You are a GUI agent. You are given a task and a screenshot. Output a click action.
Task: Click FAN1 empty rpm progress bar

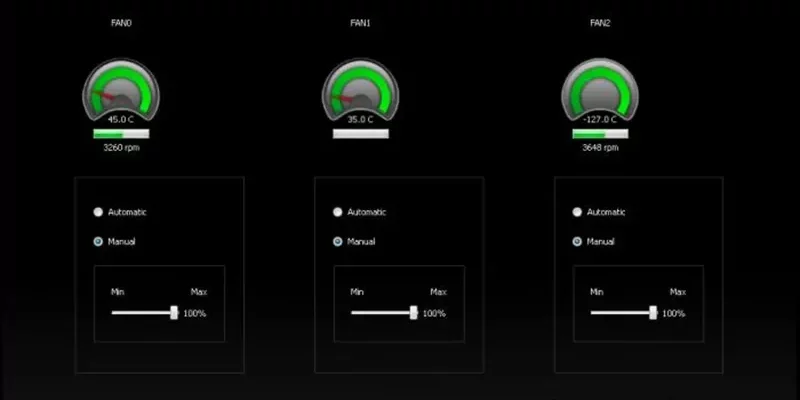click(x=361, y=134)
